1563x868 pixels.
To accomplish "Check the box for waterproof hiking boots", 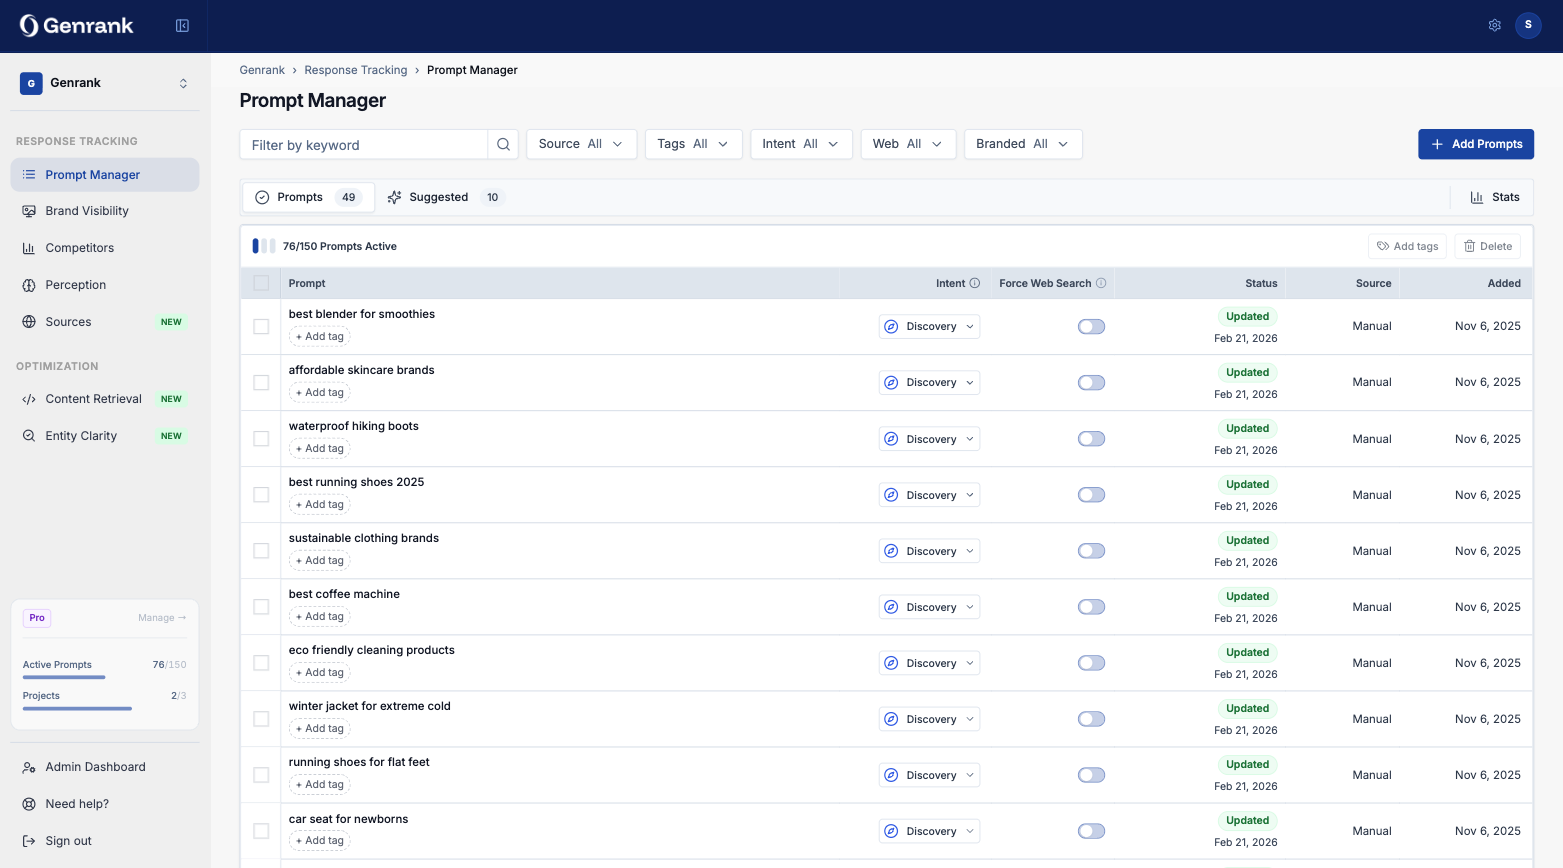I will [x=261, y=439].
